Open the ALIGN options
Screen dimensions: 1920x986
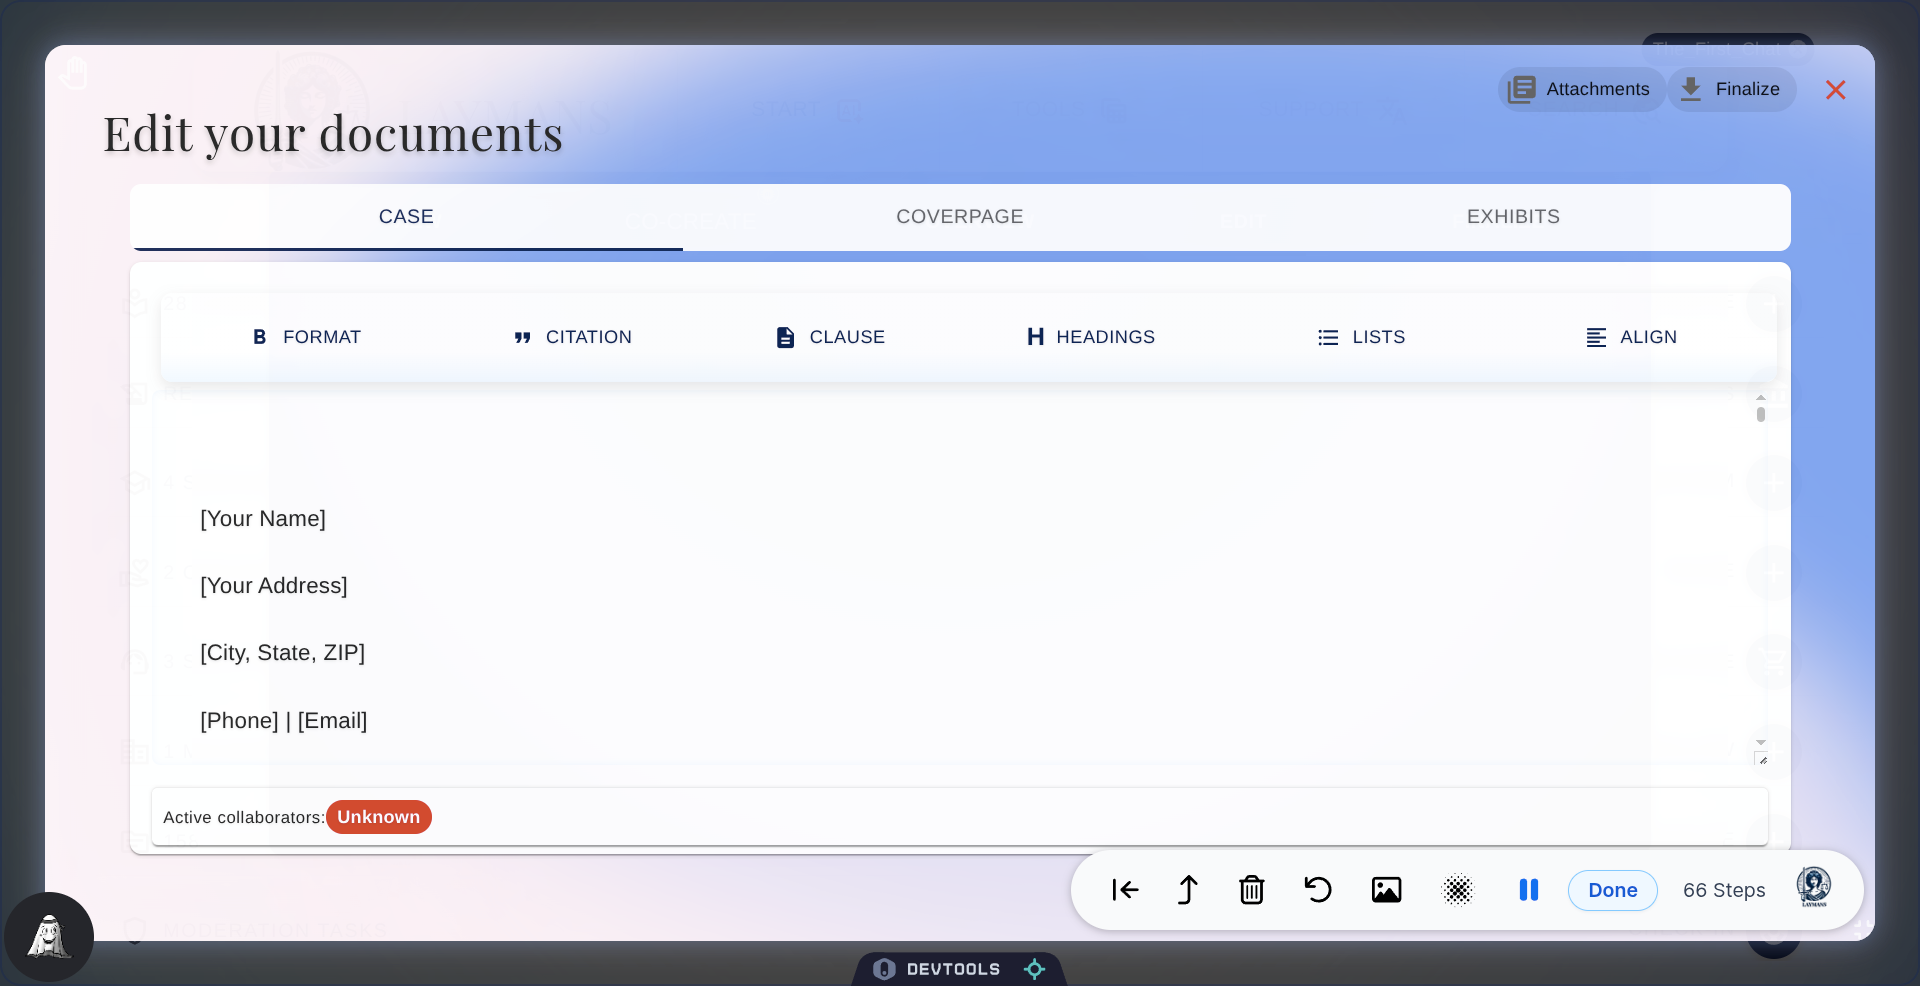click(x=1631, y=337)
